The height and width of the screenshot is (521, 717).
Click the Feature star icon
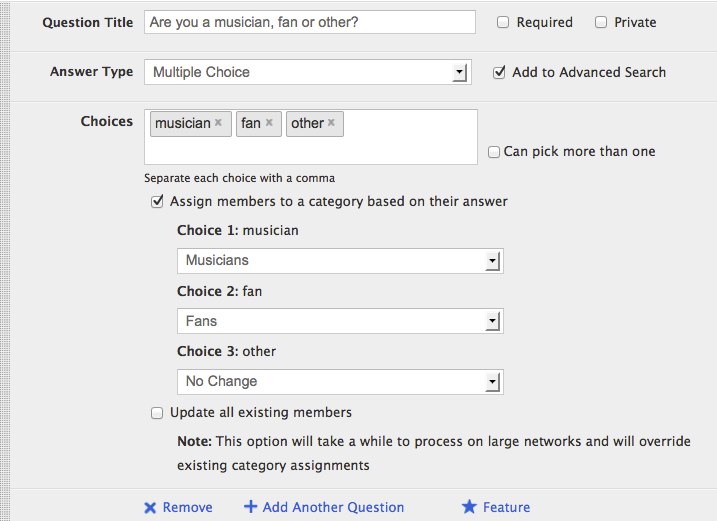tap(469, 506)
